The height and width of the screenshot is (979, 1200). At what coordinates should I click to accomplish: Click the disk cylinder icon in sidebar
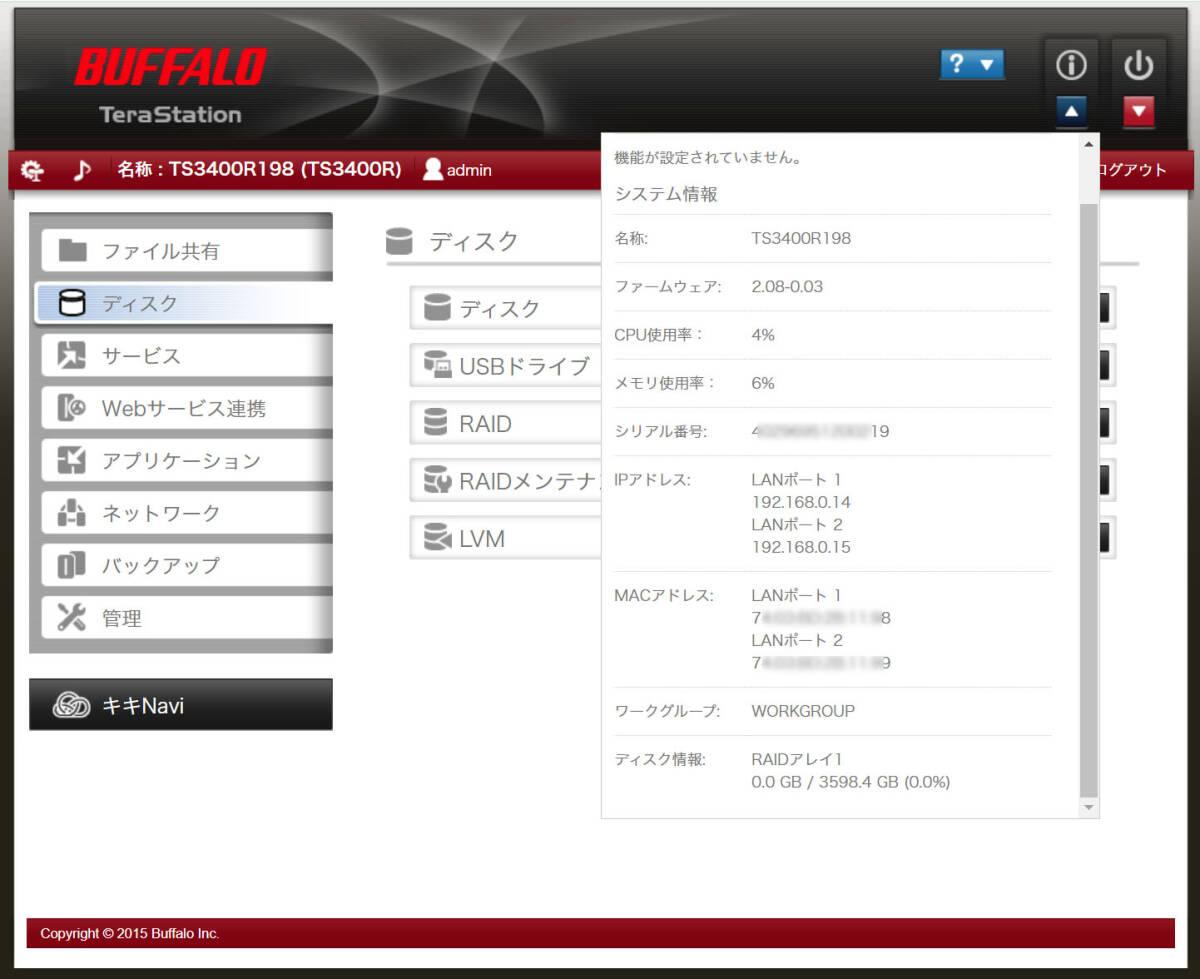(x=72, y=303)
